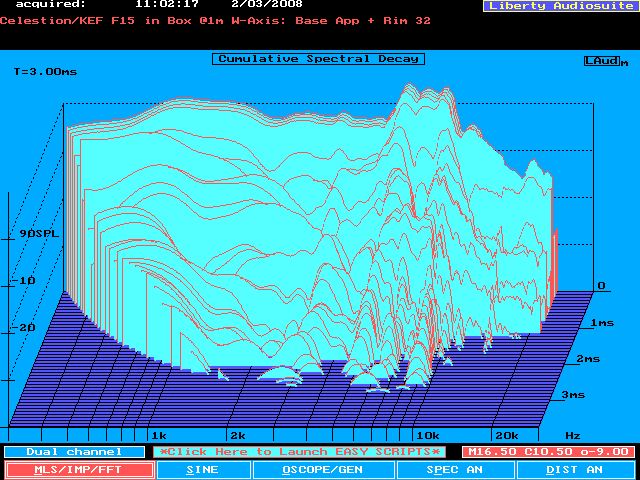Click the 20k frequency axis label
The width and height of the screenshot is (640, 480).
[507, 436]
